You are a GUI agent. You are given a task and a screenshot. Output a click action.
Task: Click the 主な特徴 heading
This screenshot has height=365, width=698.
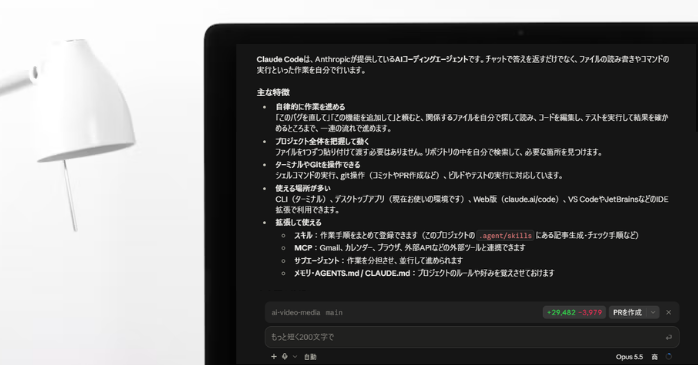(x=273, y=92)
